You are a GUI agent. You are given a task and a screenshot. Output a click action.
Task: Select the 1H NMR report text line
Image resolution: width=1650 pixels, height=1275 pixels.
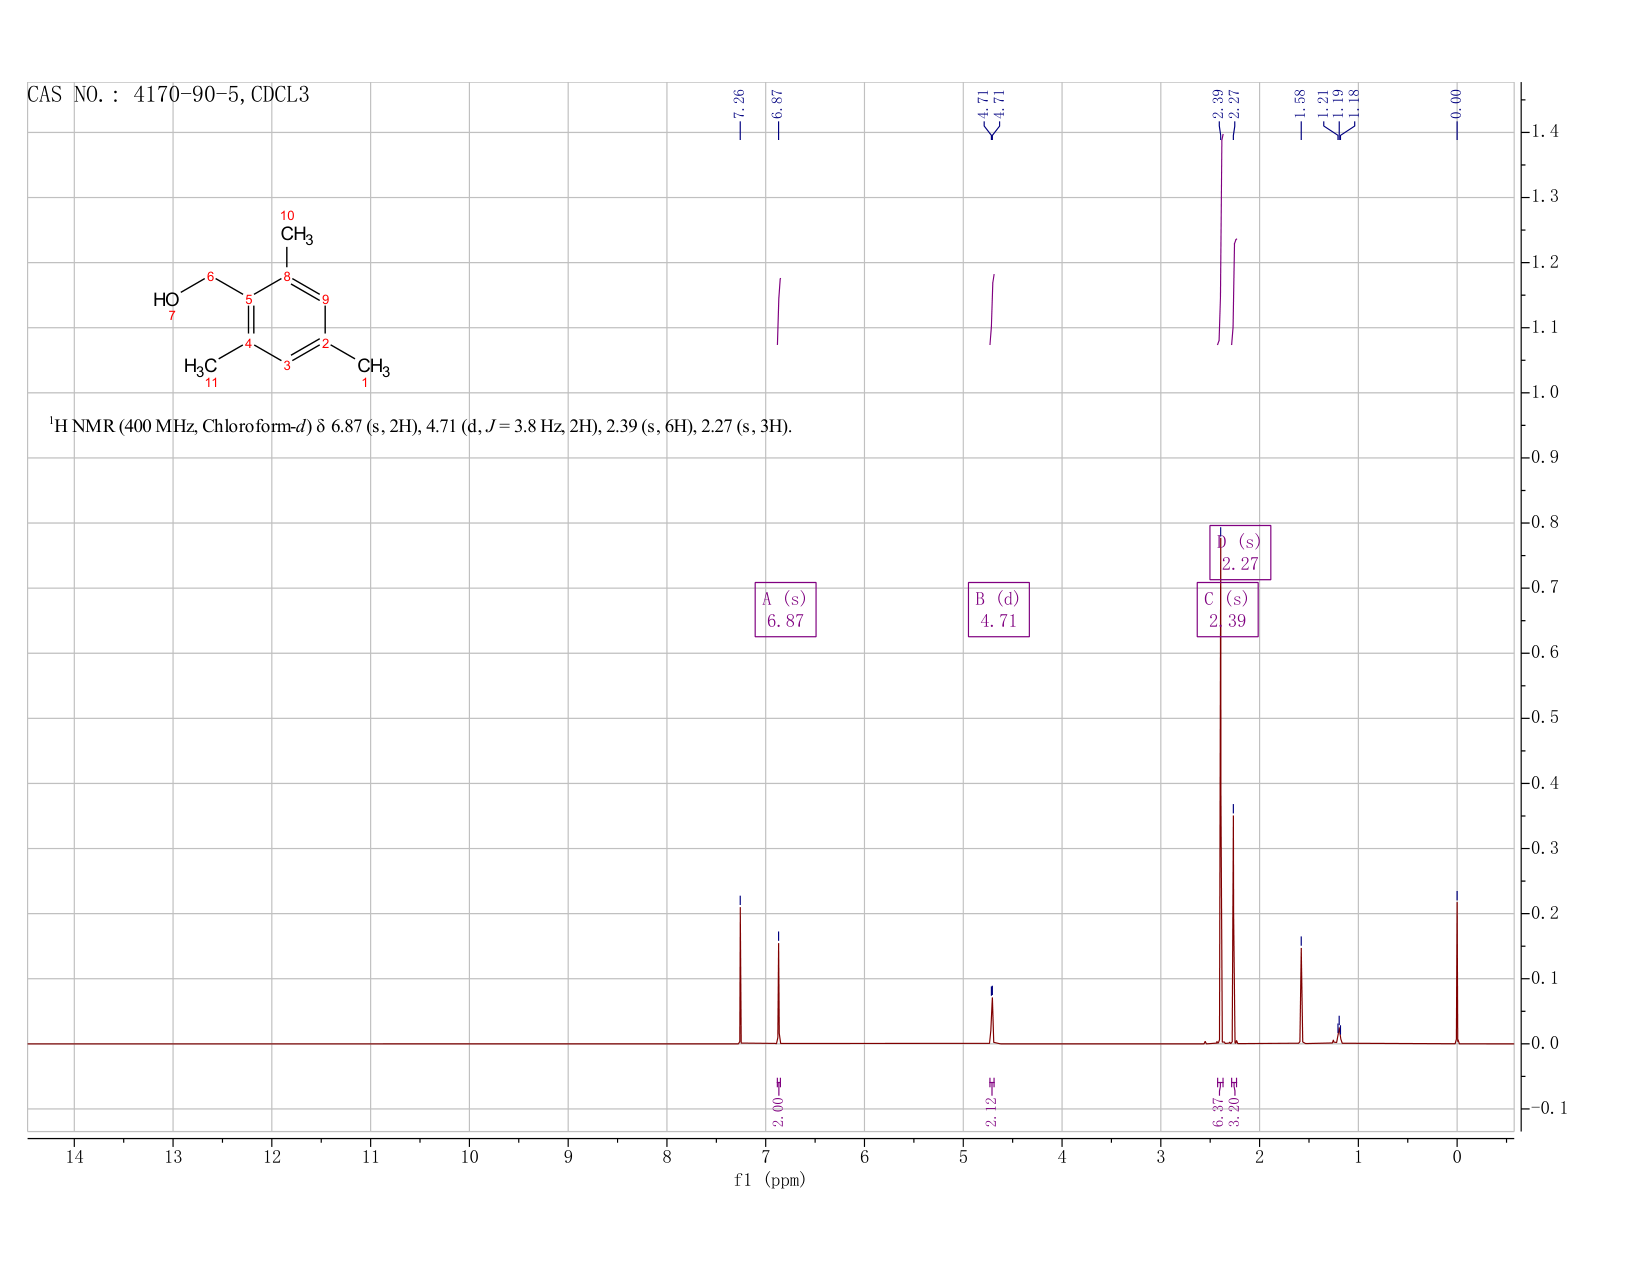click(x=421, y=426)
